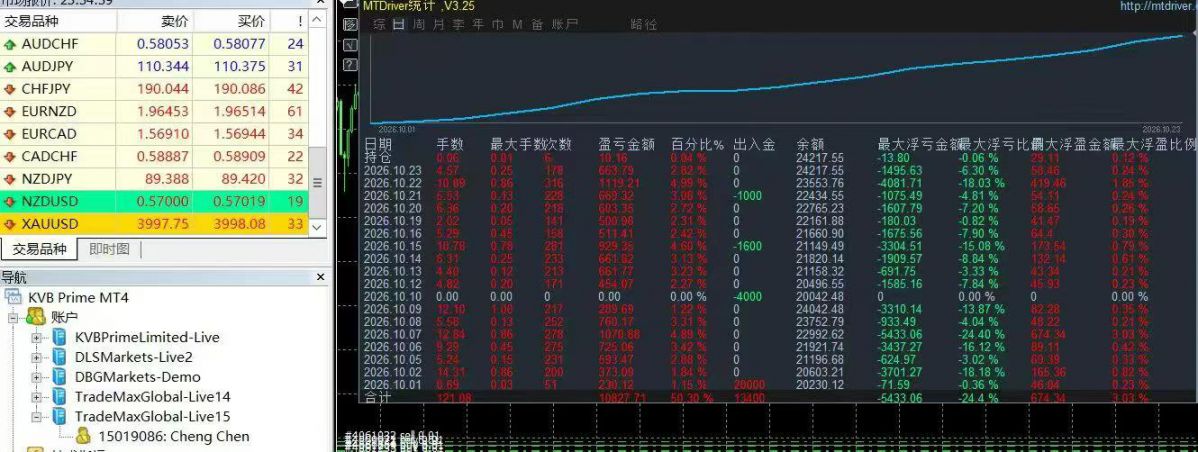Click the 合计 totals row label
Image resolution: width=1198 pixels, height=452 pixels.
point(378,397)
